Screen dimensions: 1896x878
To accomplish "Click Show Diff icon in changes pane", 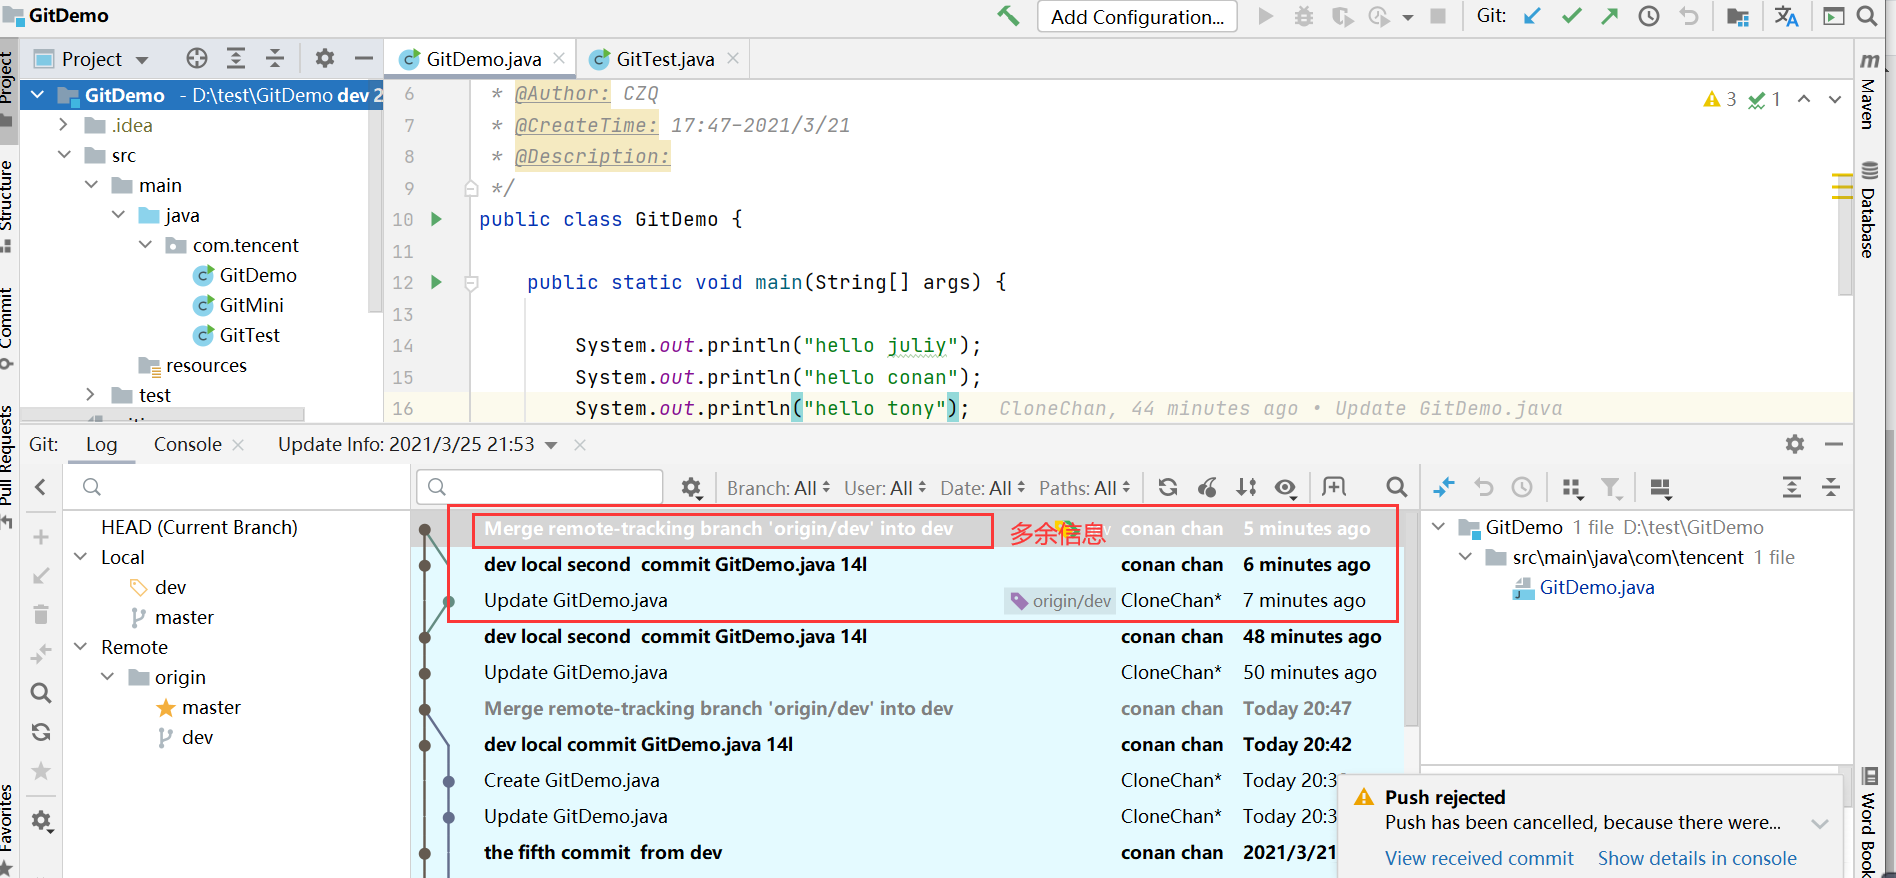I will (1444, 487).
